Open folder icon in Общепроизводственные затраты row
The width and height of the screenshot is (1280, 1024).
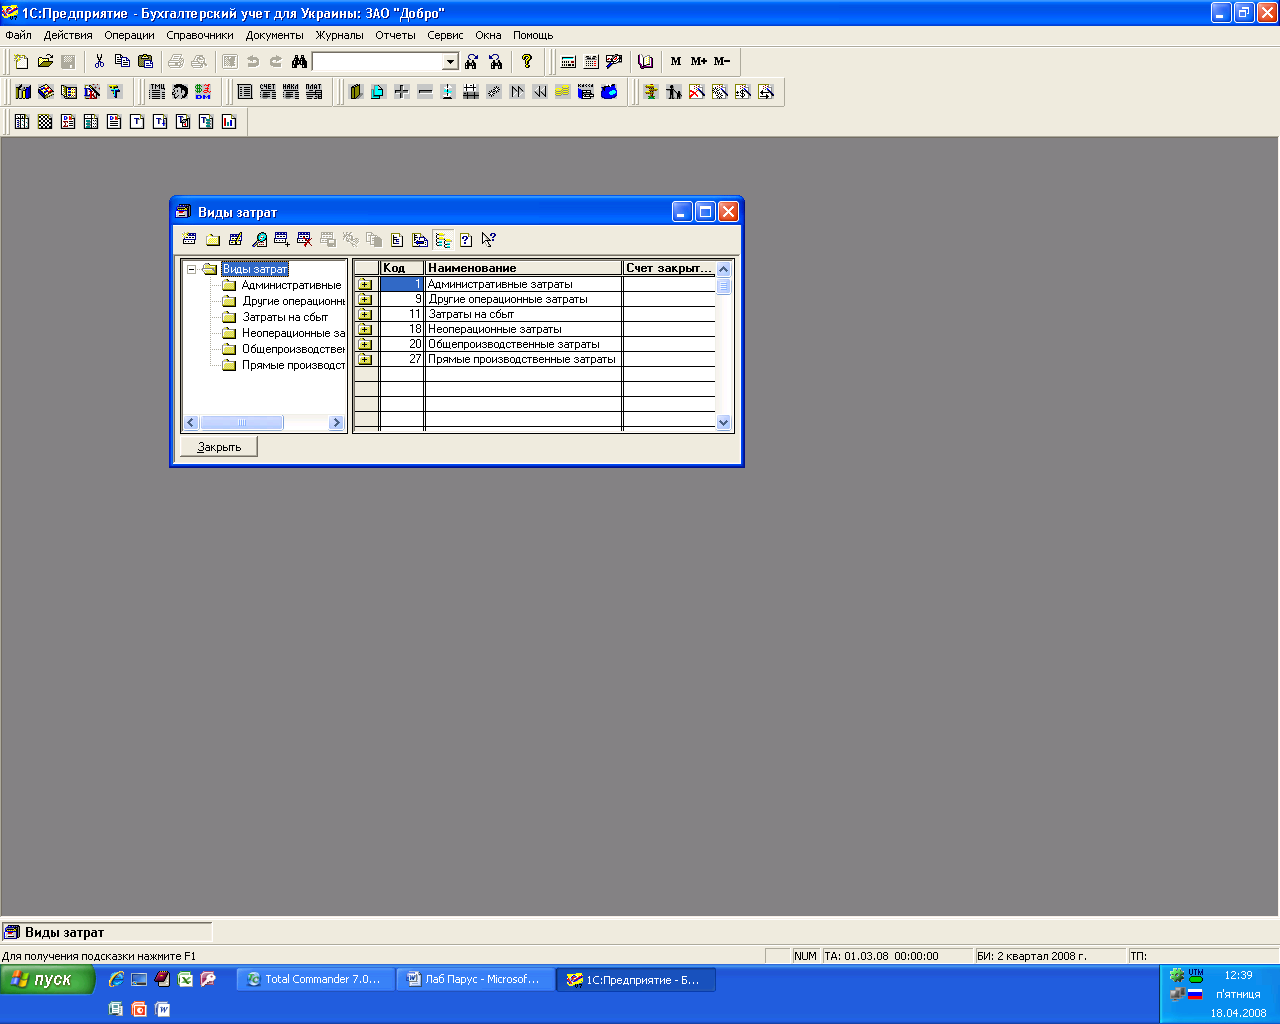click(x=365, y=344)
